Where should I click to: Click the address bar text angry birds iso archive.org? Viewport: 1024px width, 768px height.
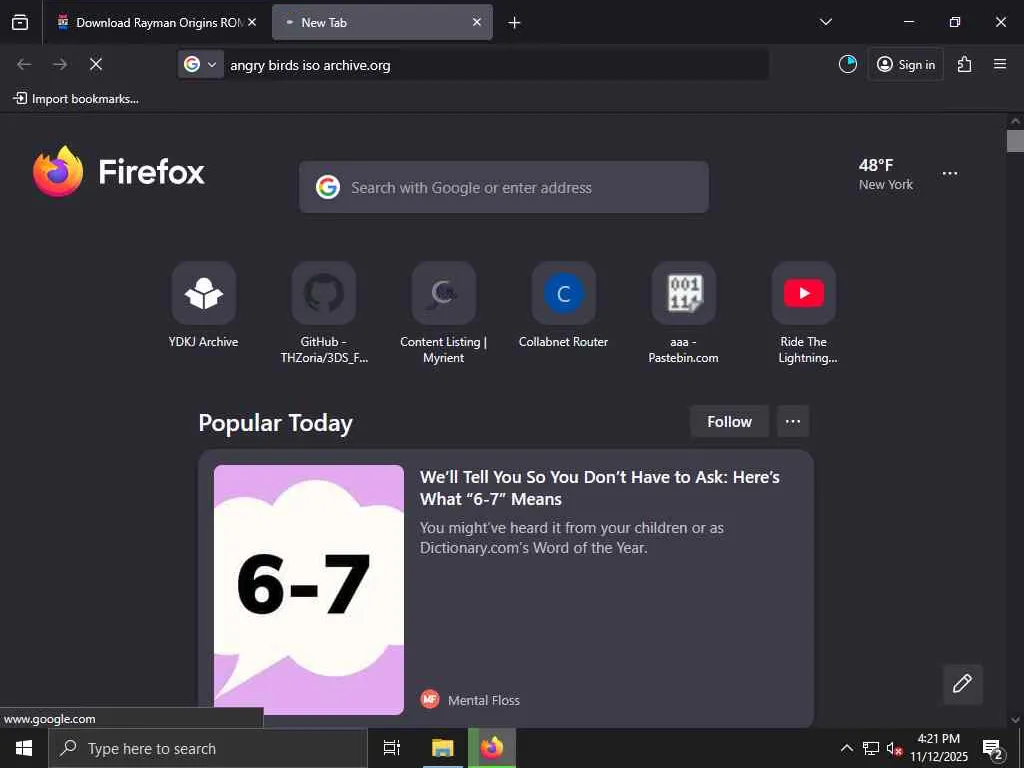(x=310, y=65)
